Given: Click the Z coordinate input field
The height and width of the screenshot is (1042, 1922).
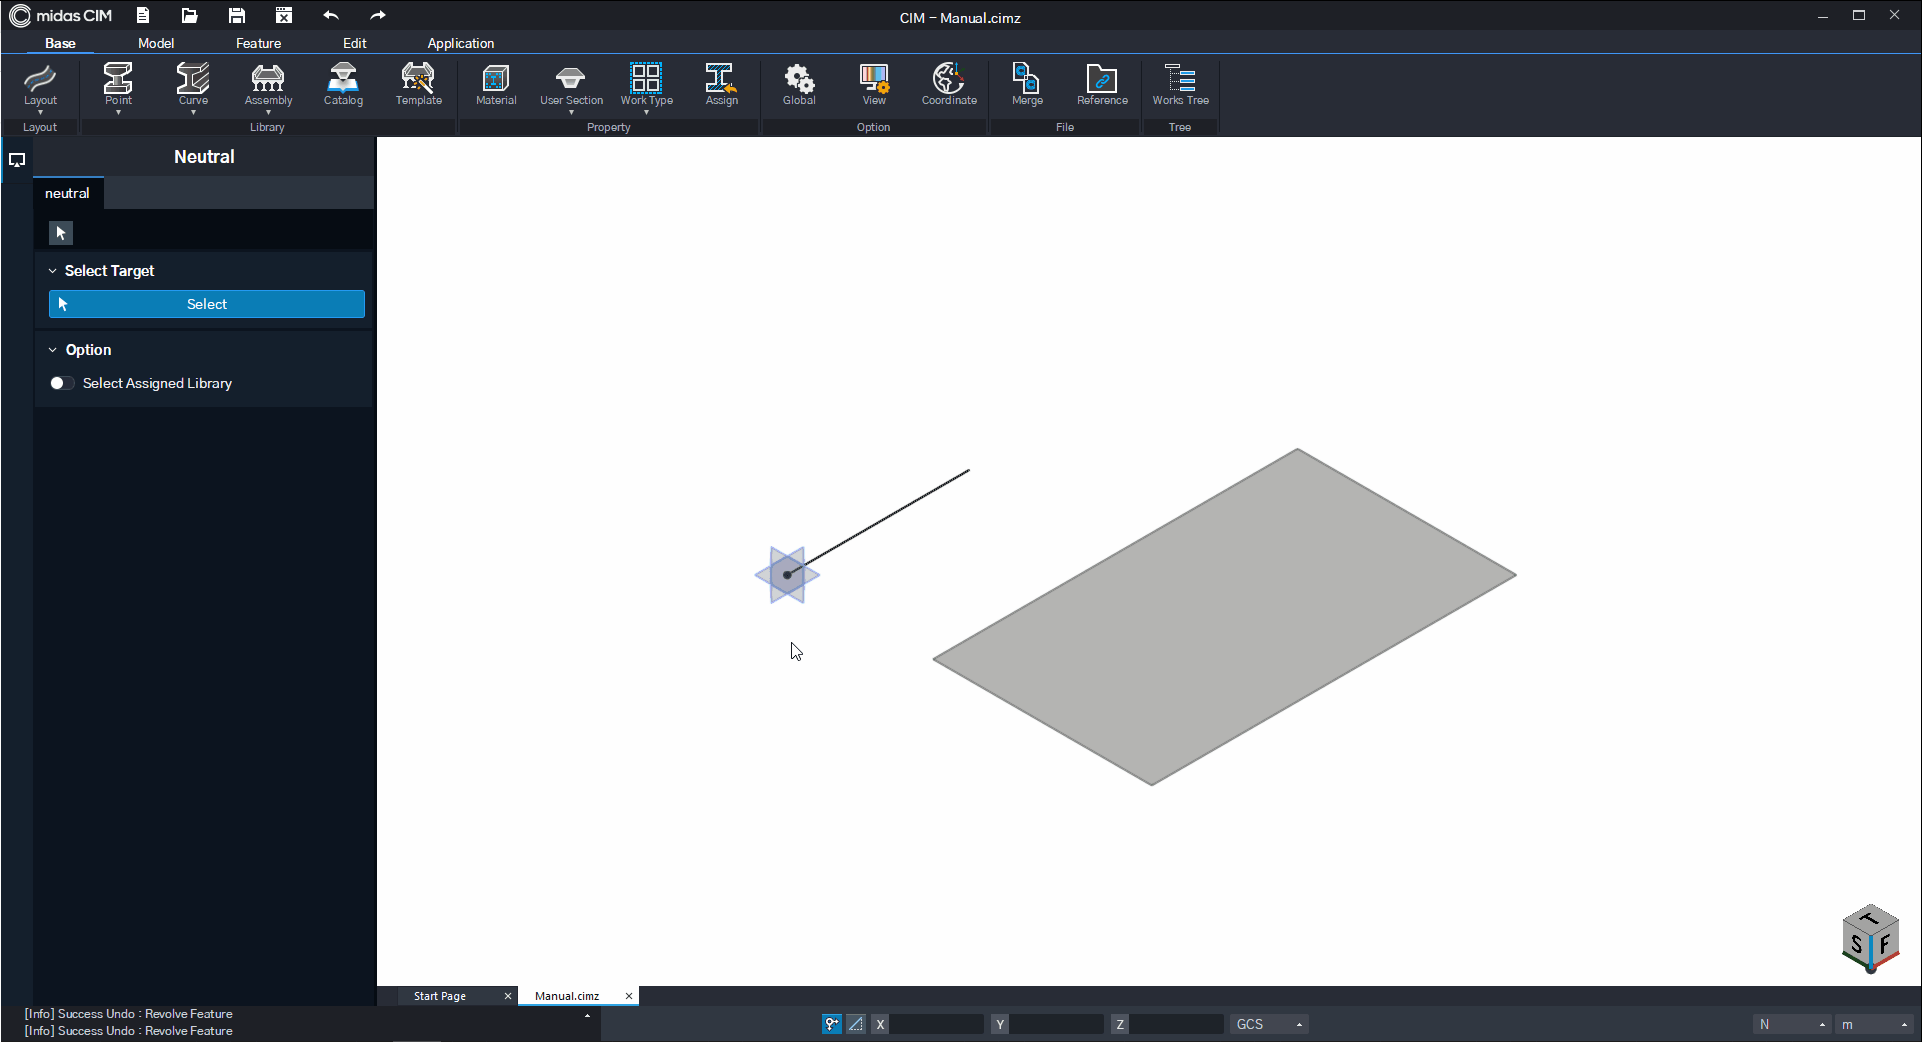Looking at the screenshot, I should 1177,1024.
